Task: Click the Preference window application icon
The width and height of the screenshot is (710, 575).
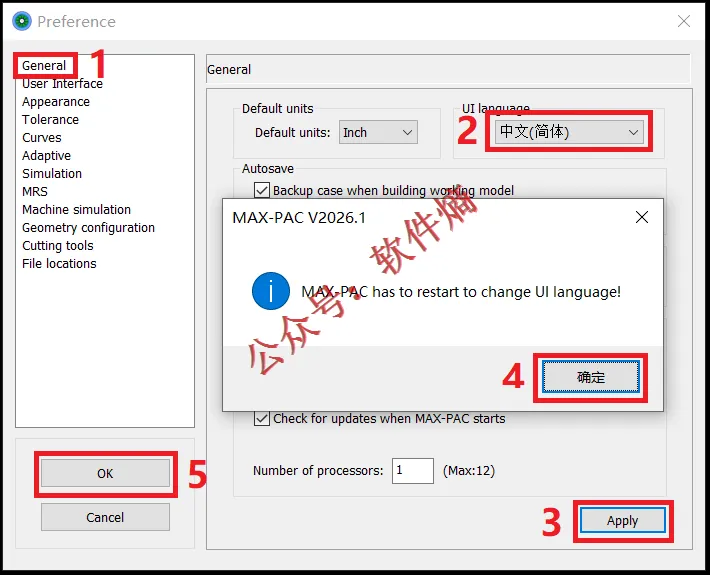Action: point(22,21)
